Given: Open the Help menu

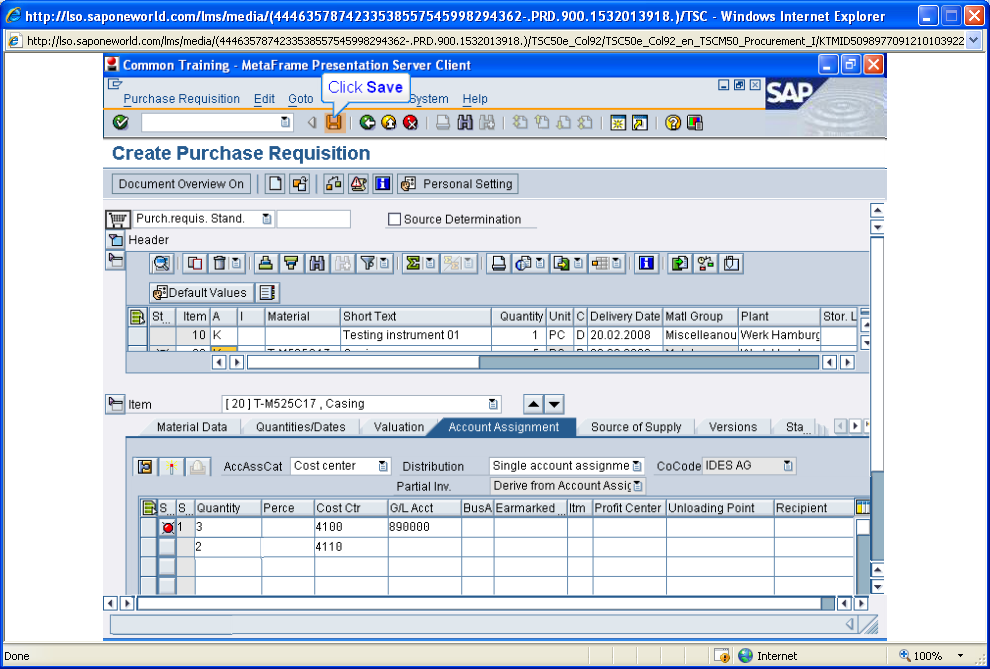Looking at the screenshot, I should pyautogui.click(x=475, y=98).
